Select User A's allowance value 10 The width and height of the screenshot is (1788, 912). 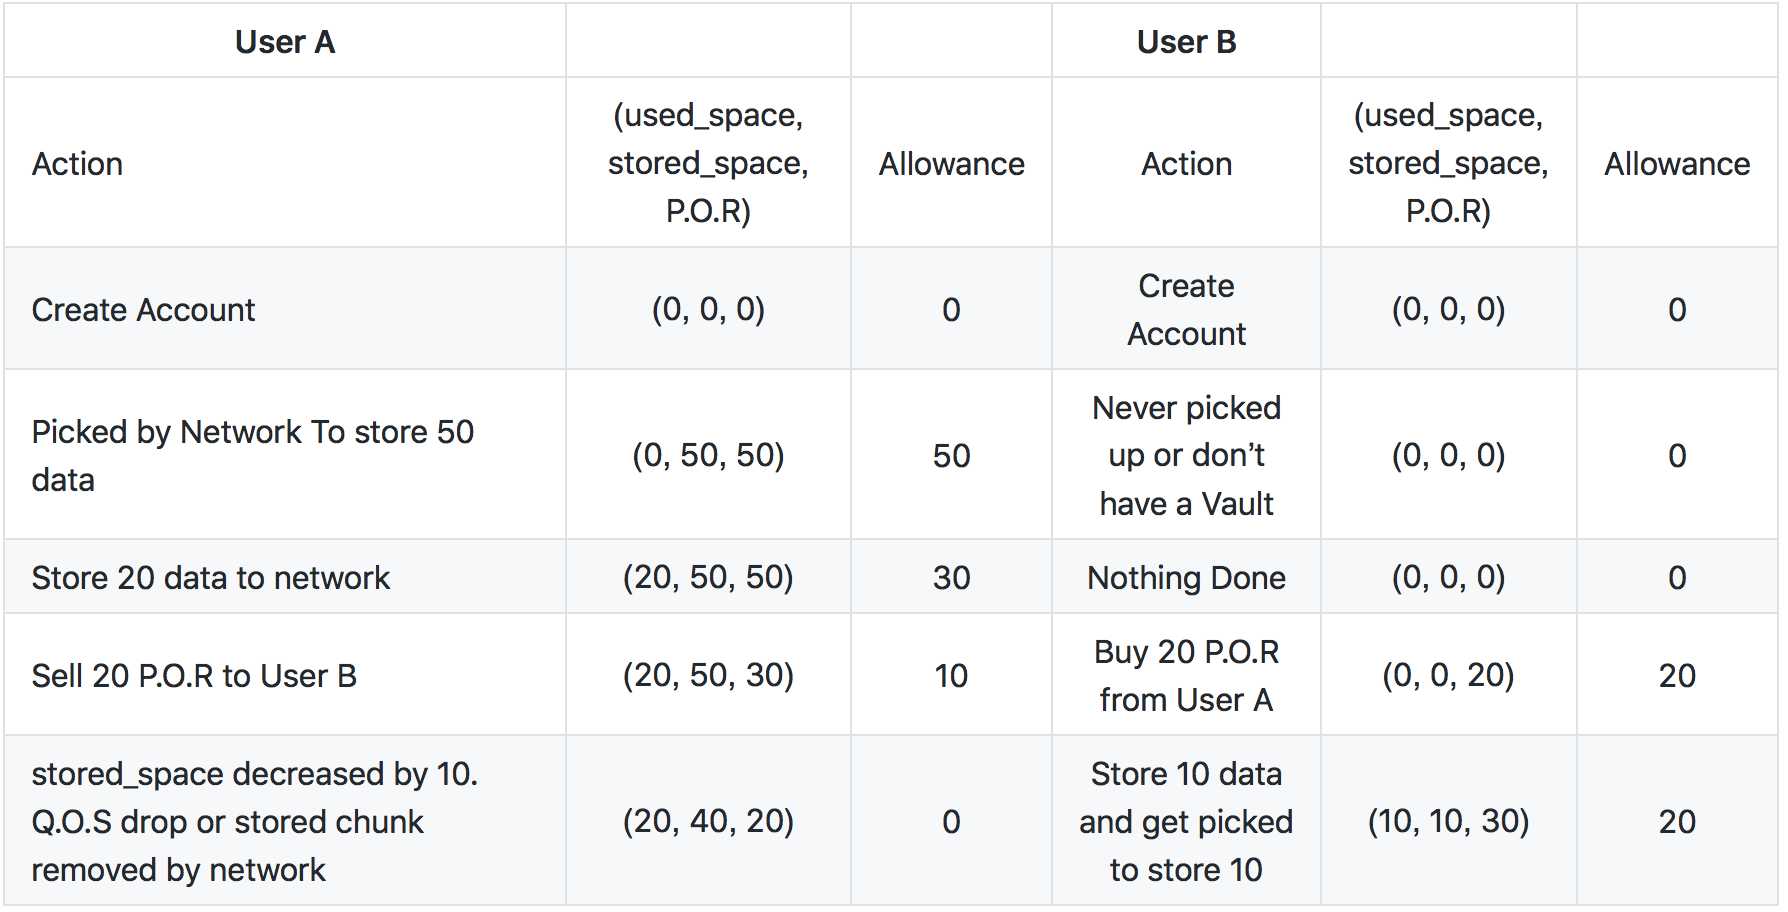pos(951,675)
